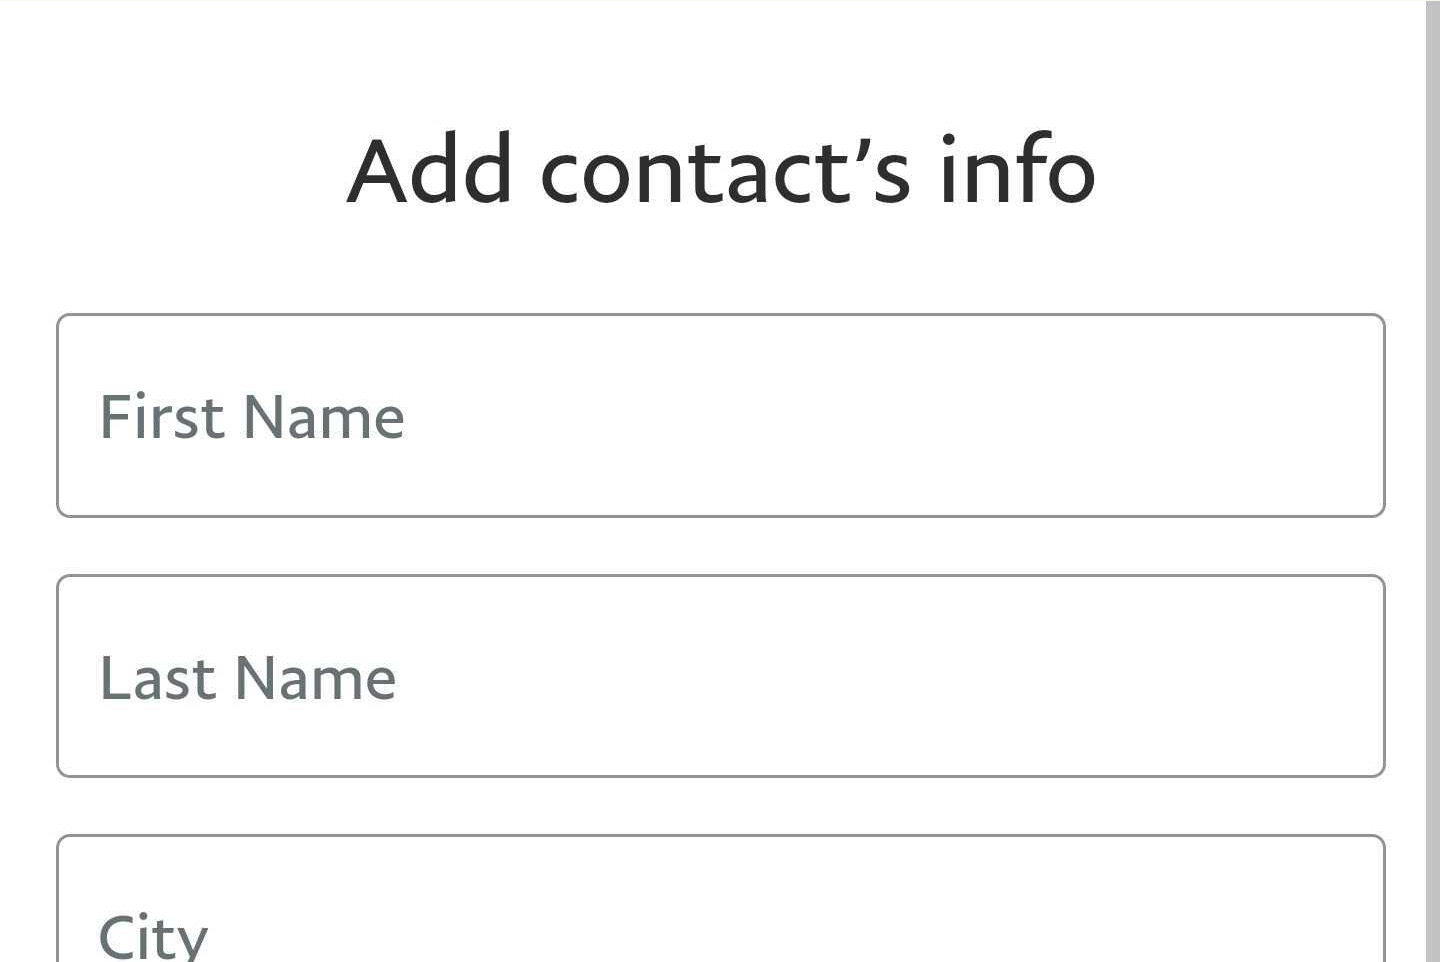The height and width of the screenshot is (962, 1440).
Task: Focus the Last Name text box
Action: tap(720, 676)
